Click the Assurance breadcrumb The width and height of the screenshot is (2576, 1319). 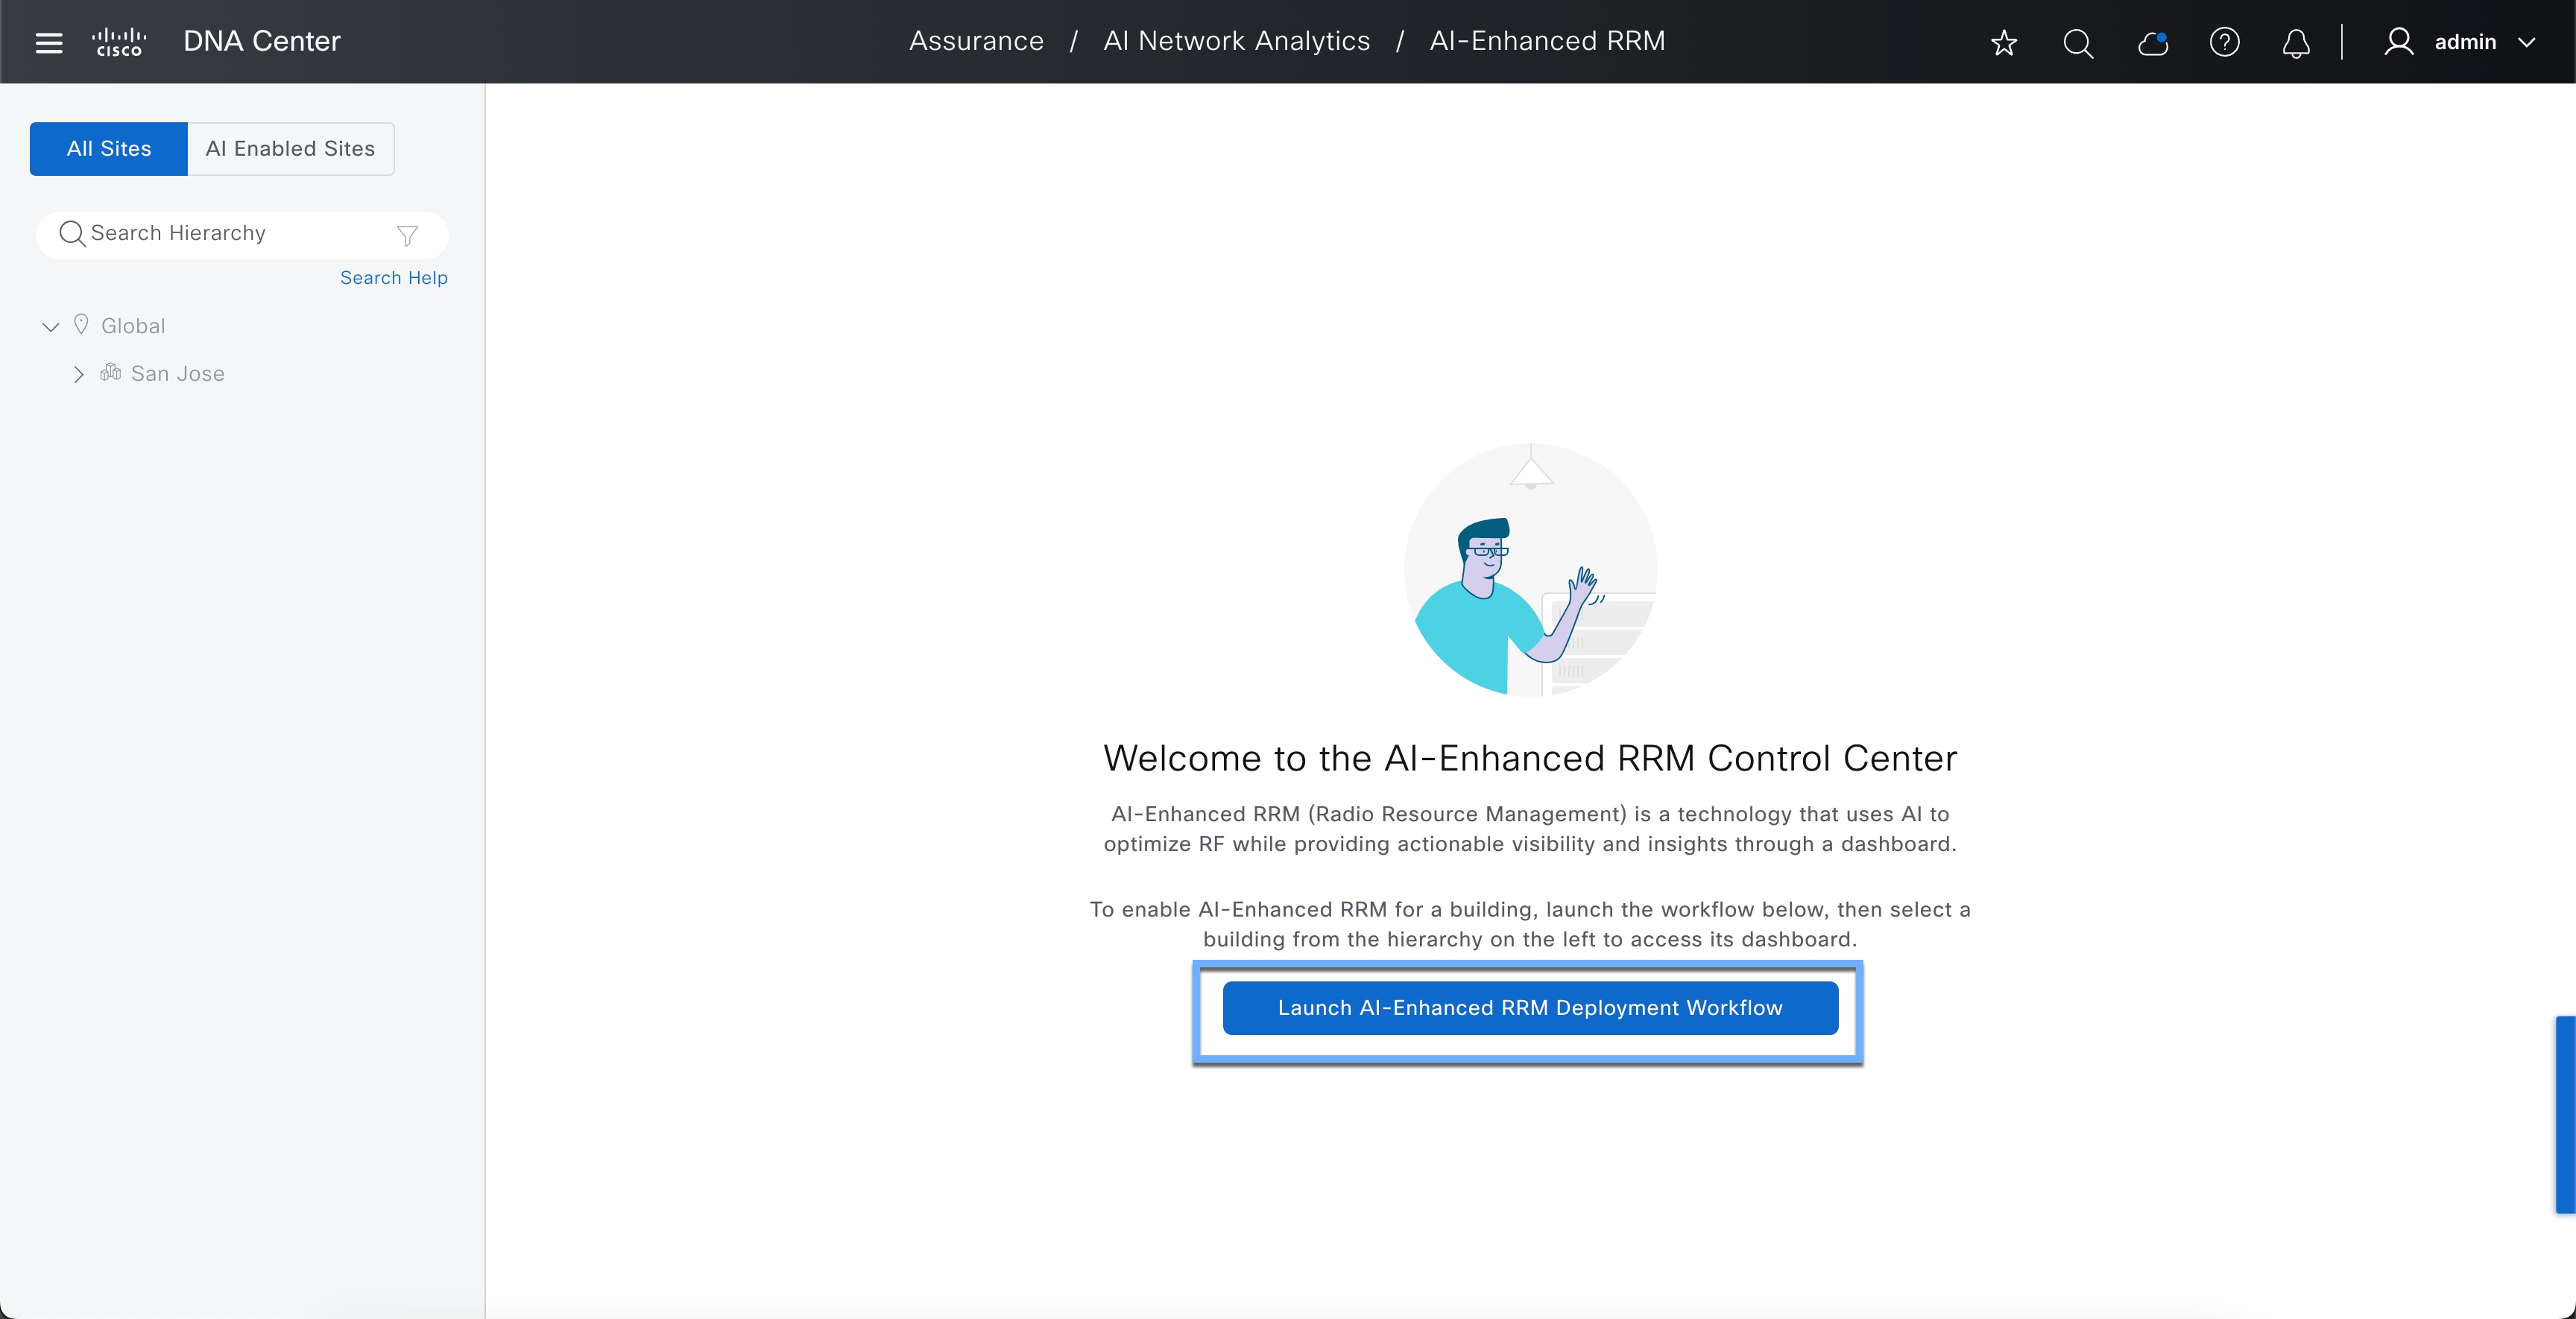coord(975,41)
